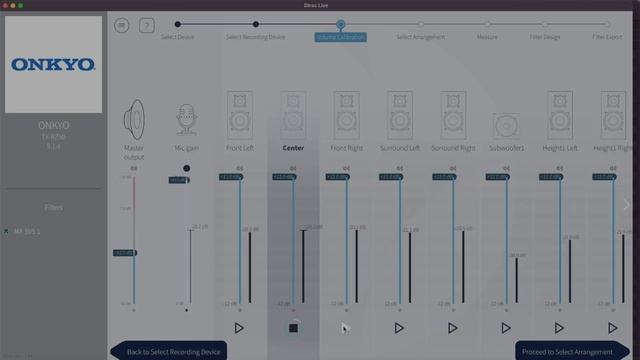
Task: Select the Mic gain microphone icon
Action: click(x=187, y=120)
